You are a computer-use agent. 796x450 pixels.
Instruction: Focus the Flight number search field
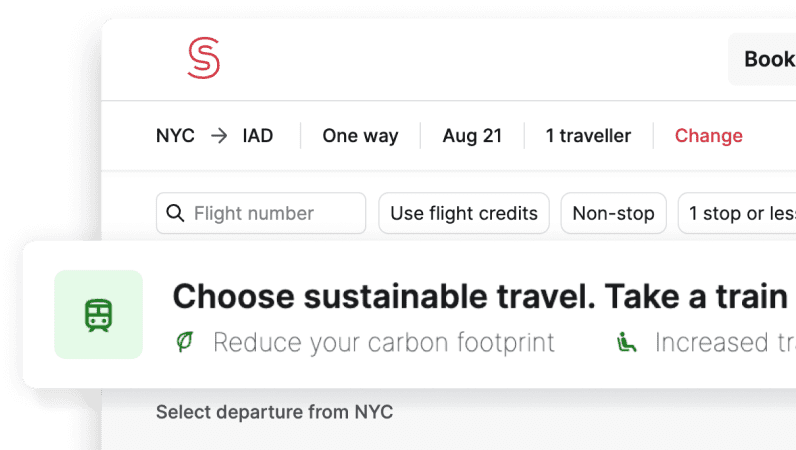tap(261, 213)
